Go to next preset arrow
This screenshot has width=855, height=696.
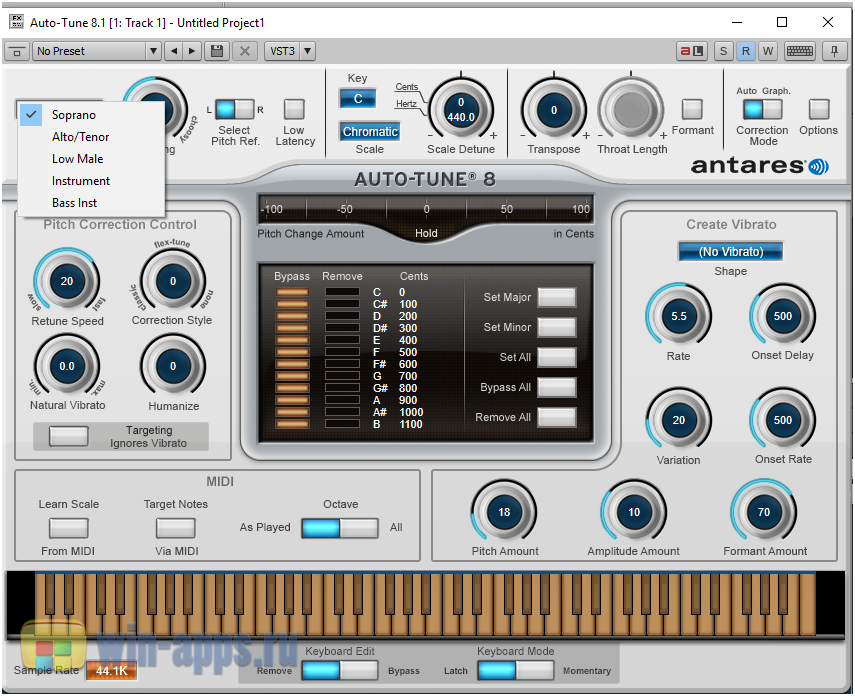(x=192, y=51)
